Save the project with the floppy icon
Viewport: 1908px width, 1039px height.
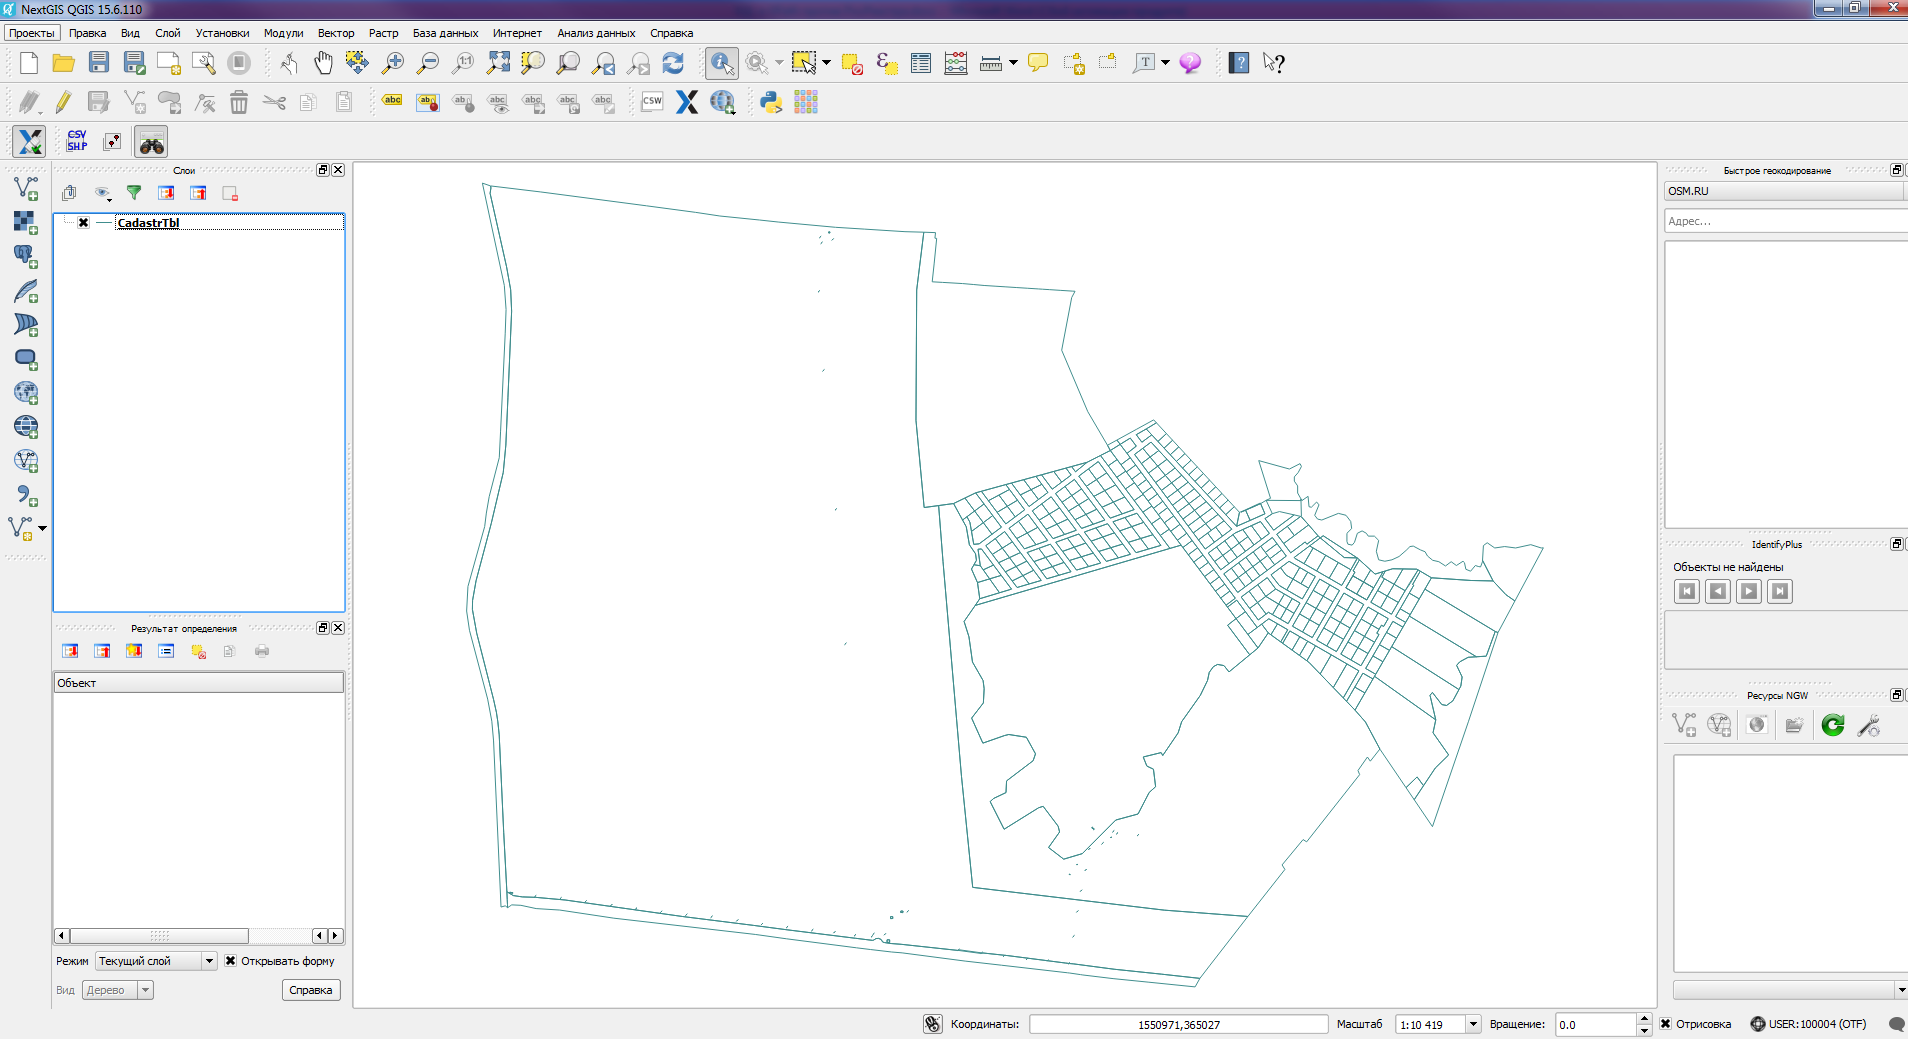[x=98, y=63]
